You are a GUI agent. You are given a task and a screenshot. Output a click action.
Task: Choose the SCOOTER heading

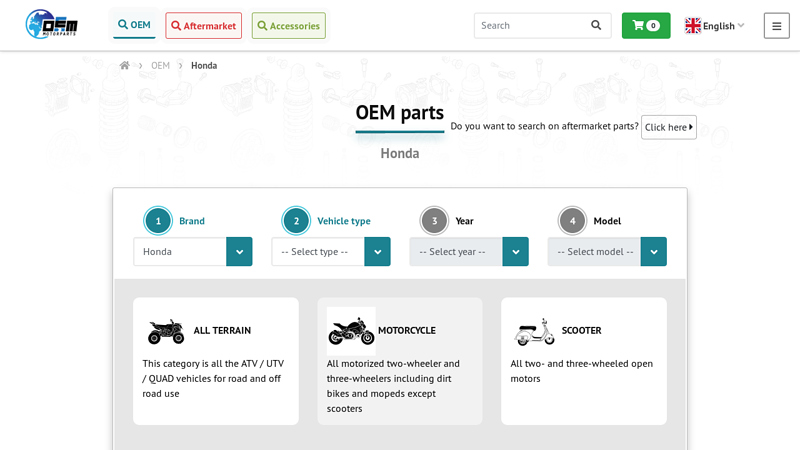point(582,331)
